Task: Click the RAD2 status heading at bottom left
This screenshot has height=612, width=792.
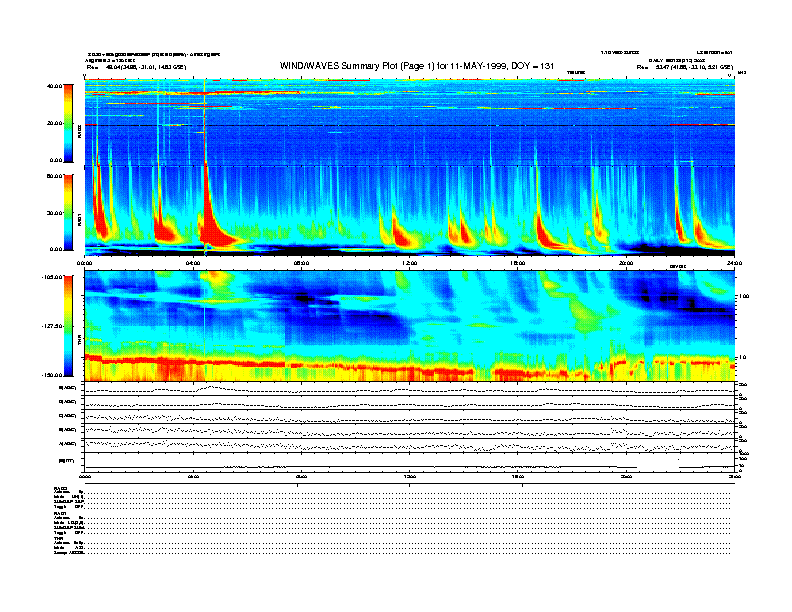Action: 60,488
